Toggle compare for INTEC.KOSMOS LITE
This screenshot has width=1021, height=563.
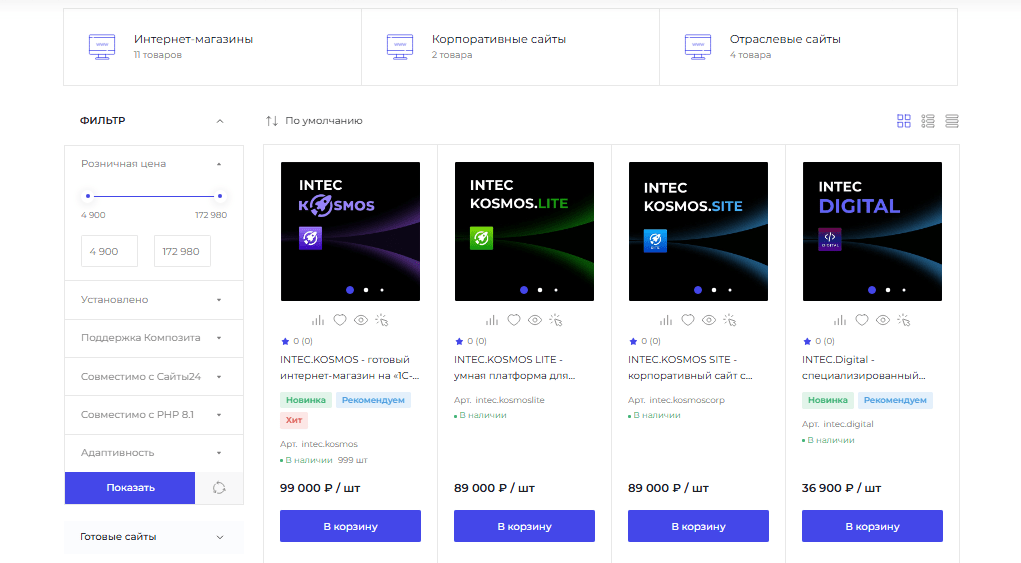click(492, 320)
